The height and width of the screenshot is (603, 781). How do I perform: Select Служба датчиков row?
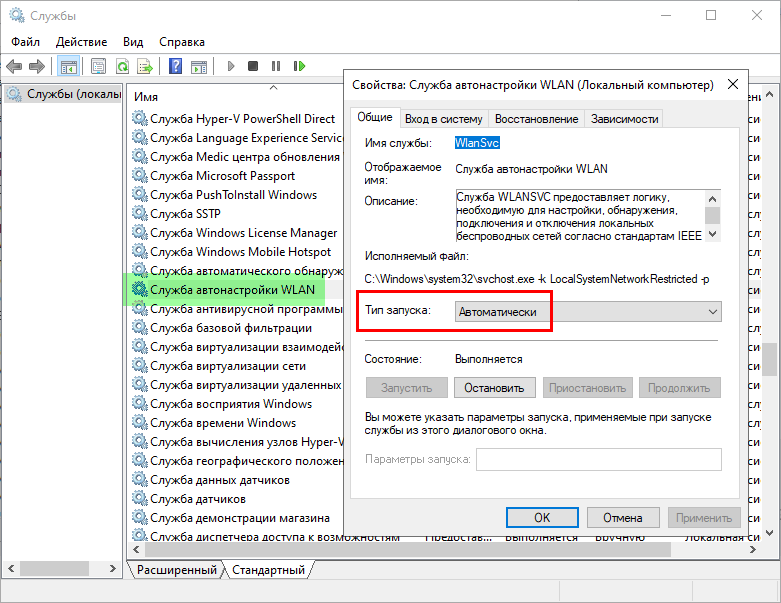(x=198, y=498)
